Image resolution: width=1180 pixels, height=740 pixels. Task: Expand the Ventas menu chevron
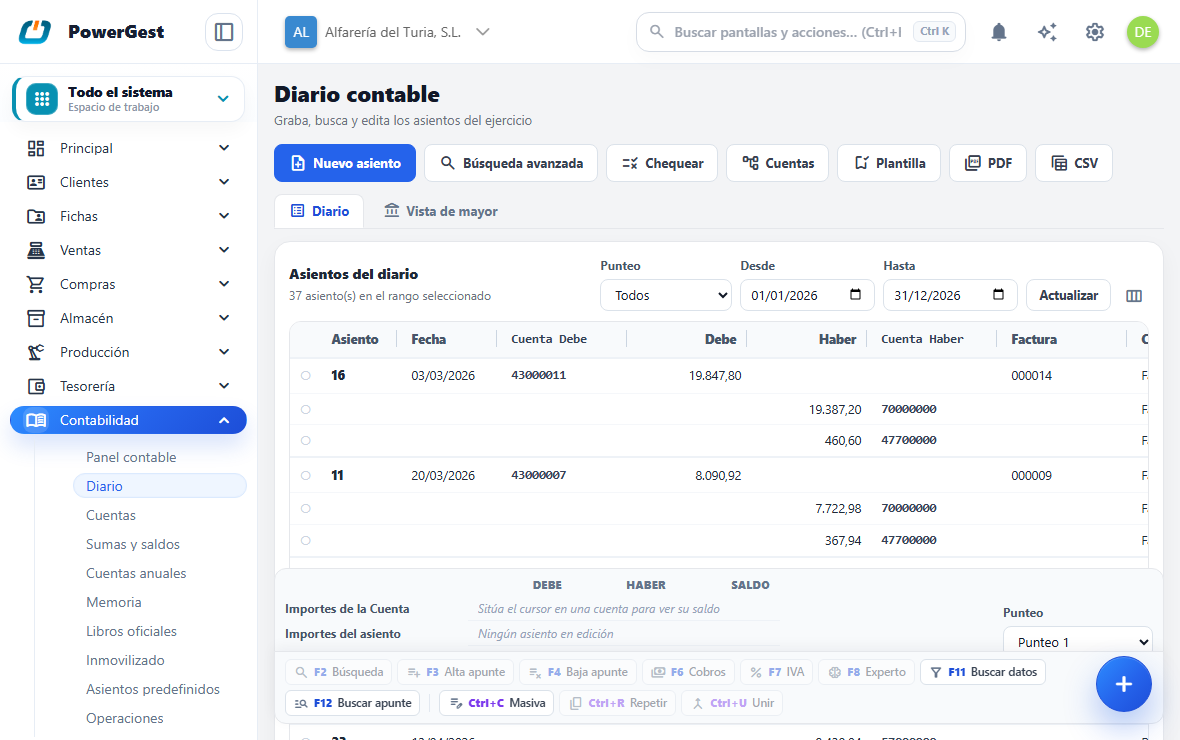coord(224,250)
